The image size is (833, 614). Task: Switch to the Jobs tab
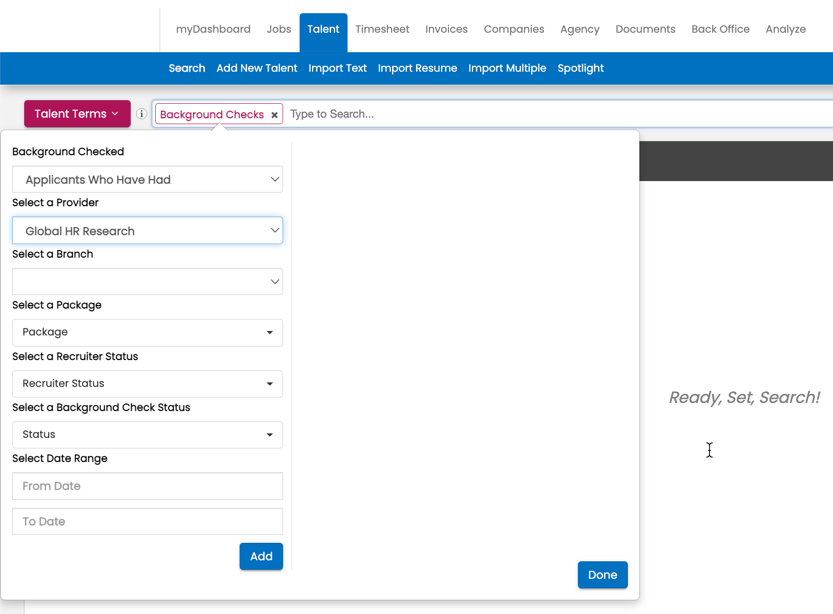point(279,29)
